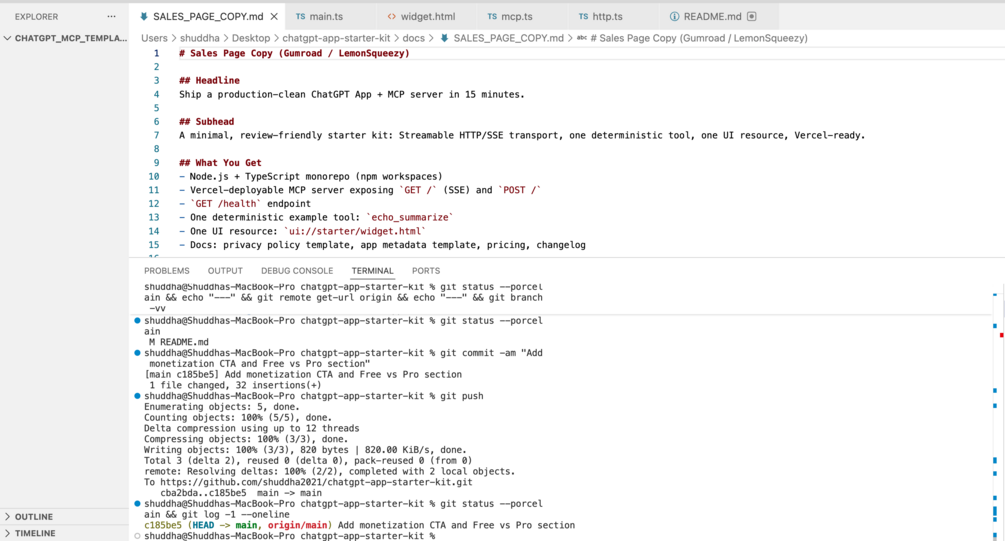Open the '# Sales Page Copy' symbol breadcrumb
Viewport: 1005px width, 541px height.
point(699,38)
